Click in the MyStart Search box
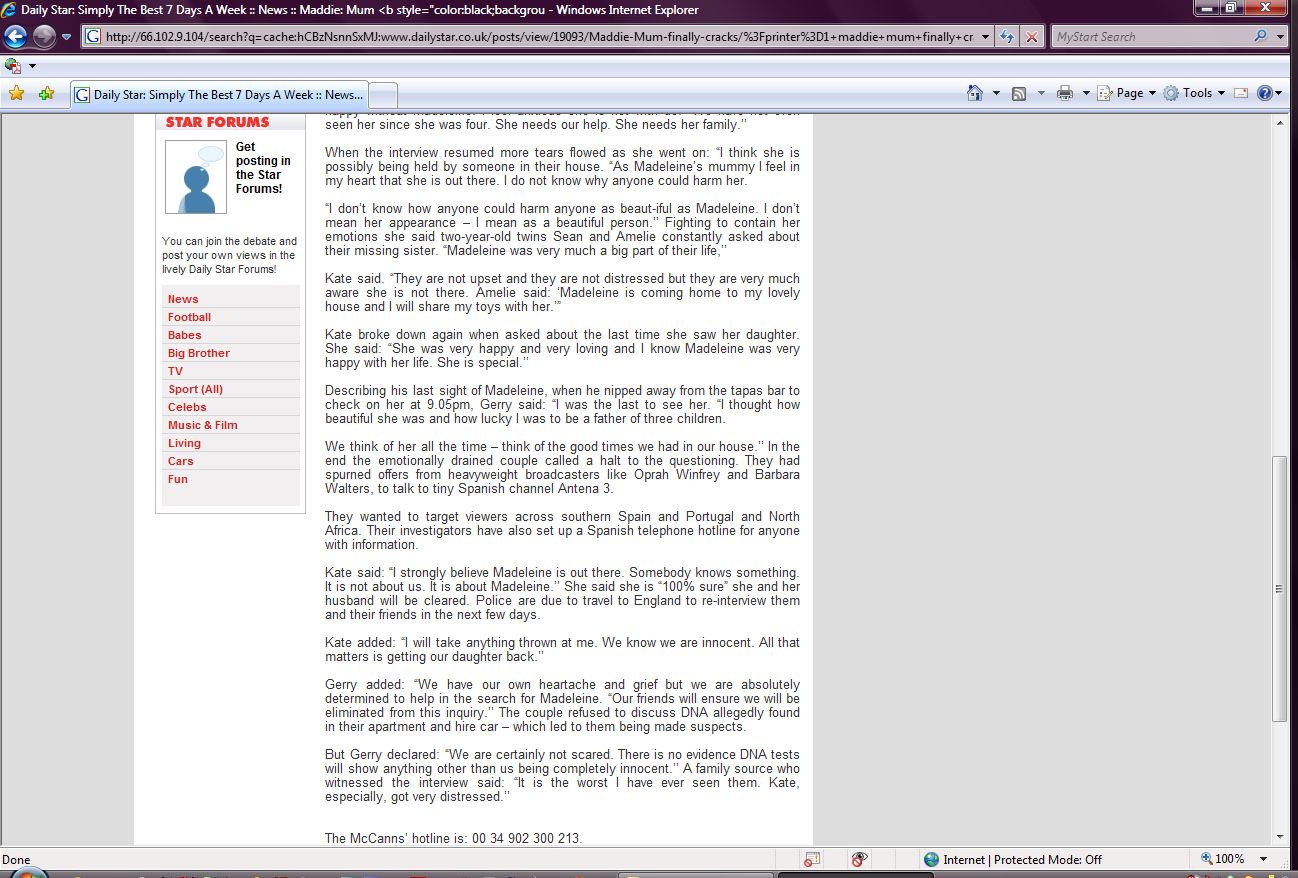1298x878 pixels. pos(1150,37)
